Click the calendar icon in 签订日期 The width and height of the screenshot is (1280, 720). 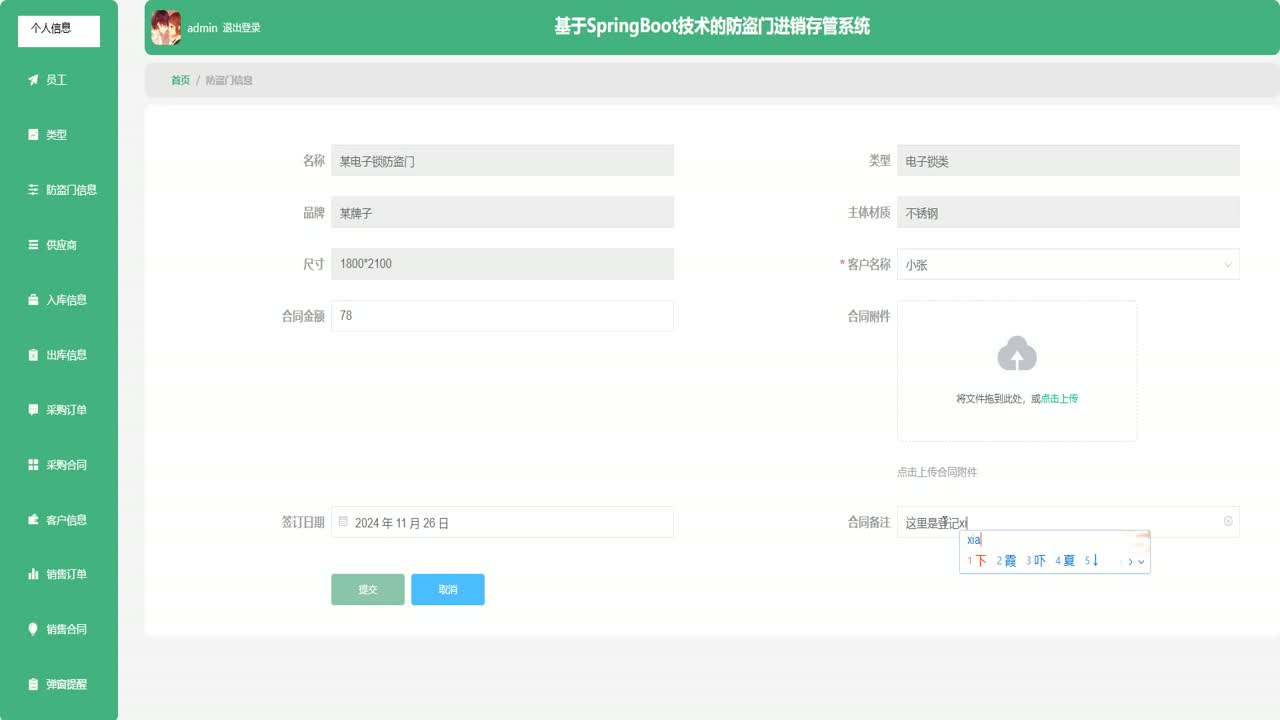point(343,522)
